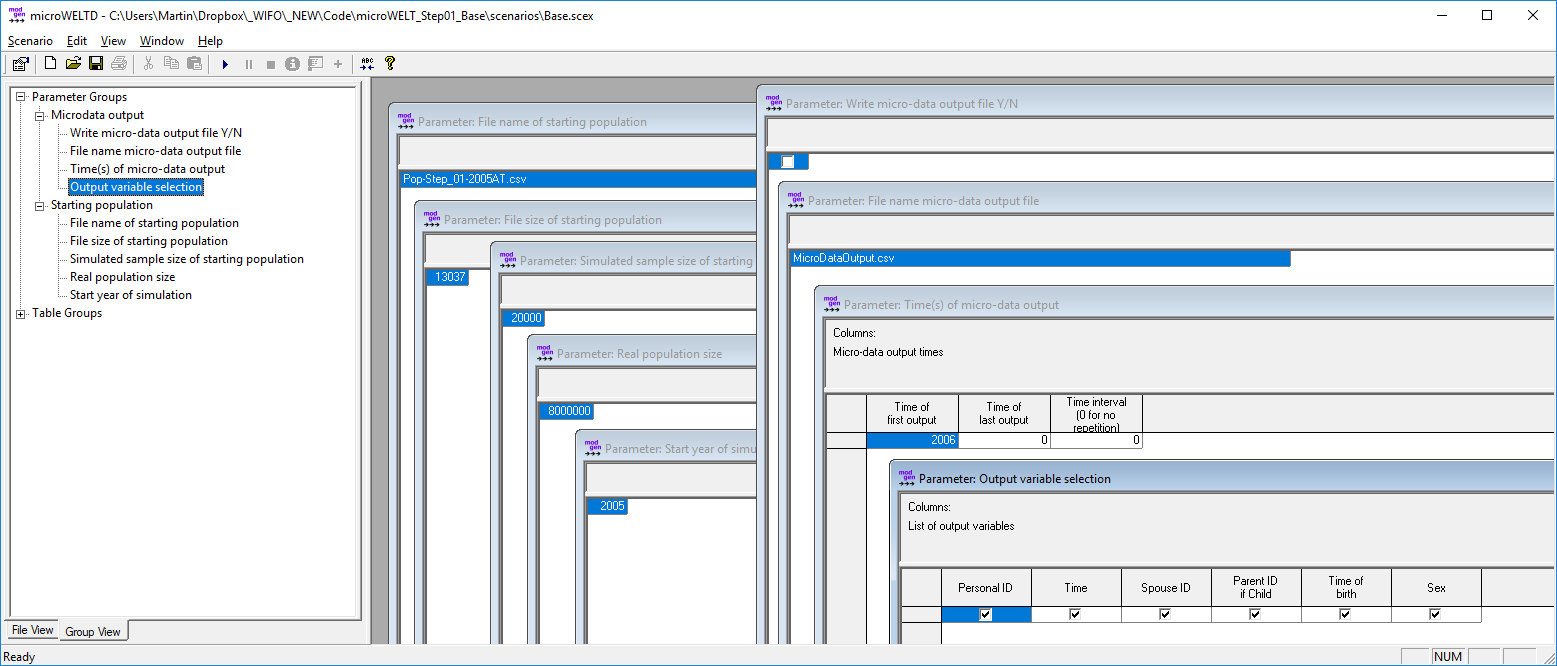
Task: Click the Print toolbar icon
Action: coord(119,64)
